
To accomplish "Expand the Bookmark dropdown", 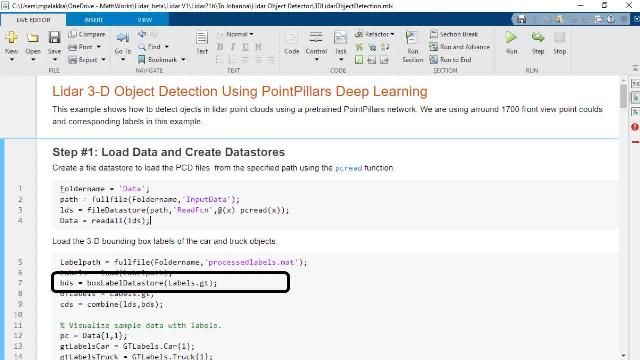I will point(183,60).
